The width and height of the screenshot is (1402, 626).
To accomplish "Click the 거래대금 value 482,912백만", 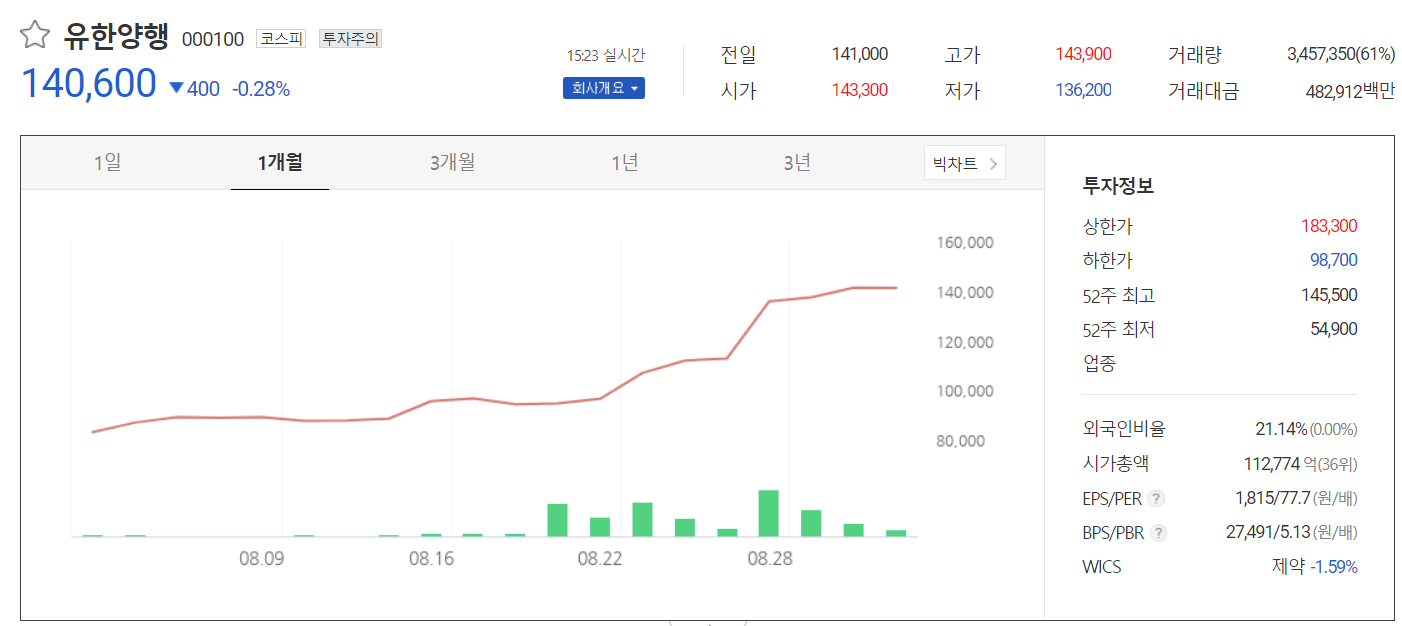I will [x=1350, y=91].
